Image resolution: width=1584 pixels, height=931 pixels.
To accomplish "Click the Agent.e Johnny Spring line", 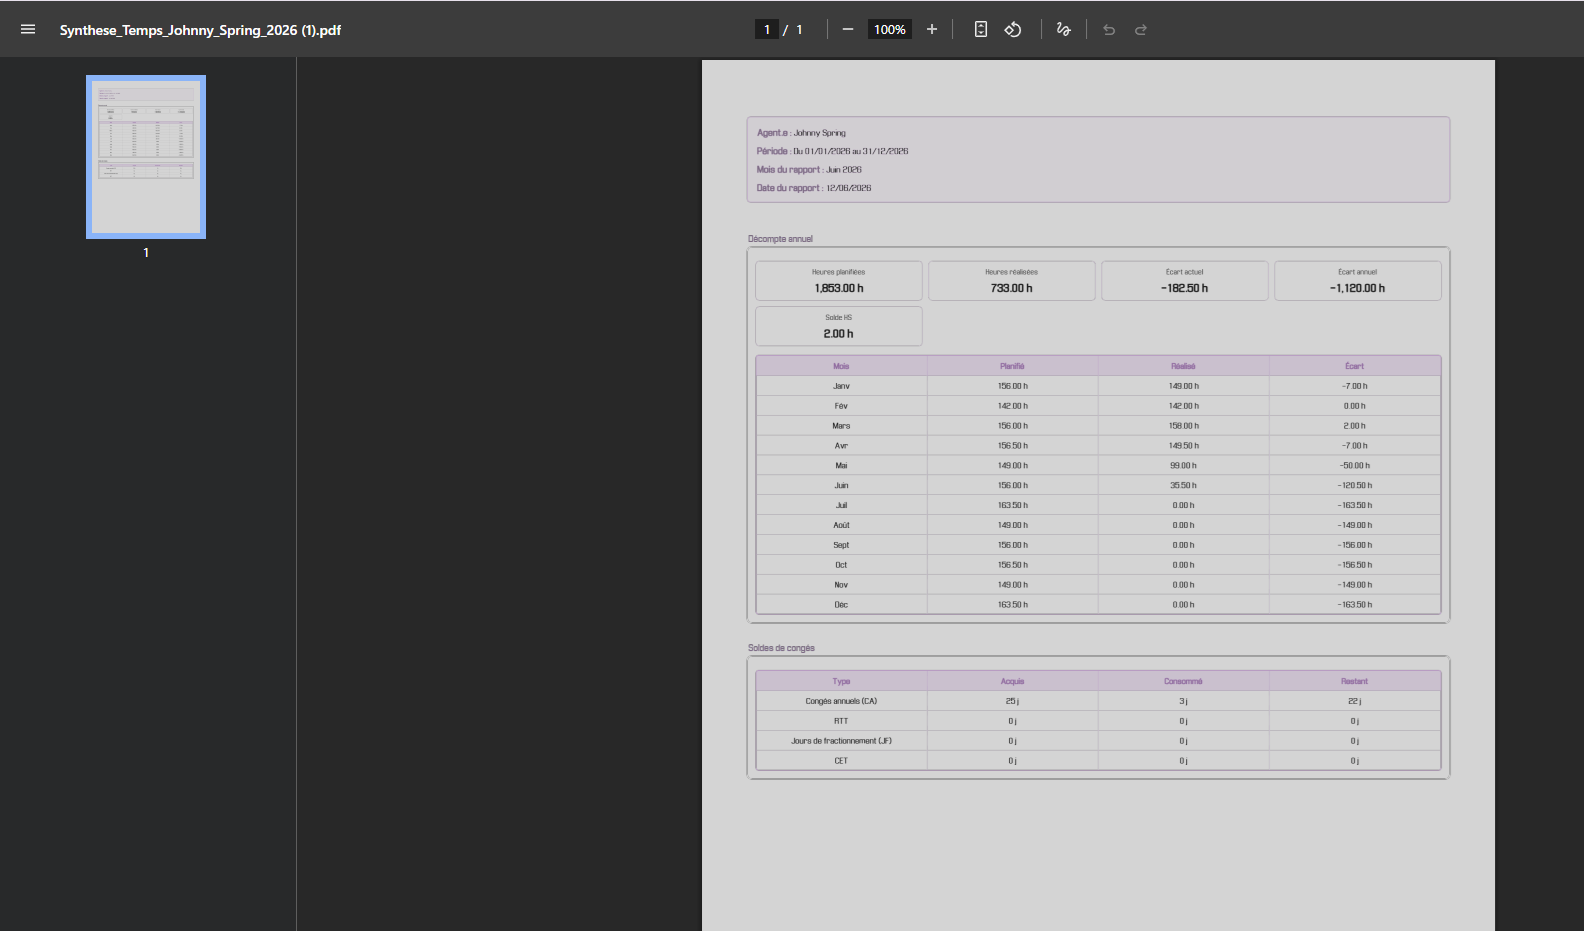I will tap(801, 133).
